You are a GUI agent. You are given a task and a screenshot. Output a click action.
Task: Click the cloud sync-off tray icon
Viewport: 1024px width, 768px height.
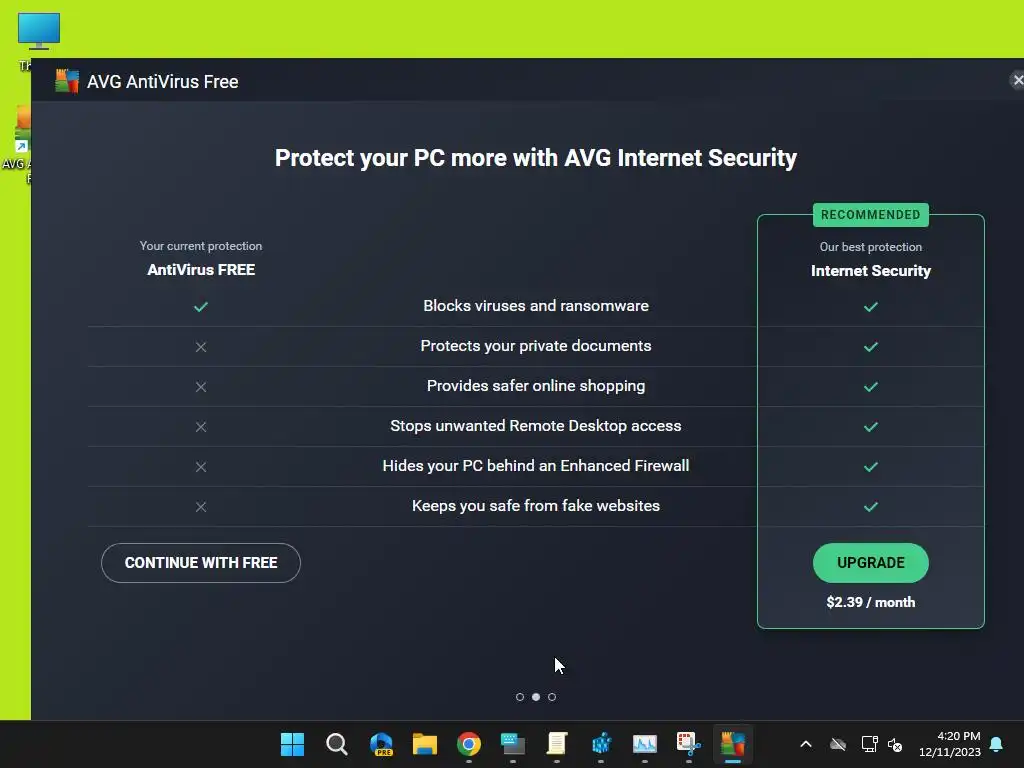click(838, 744)
